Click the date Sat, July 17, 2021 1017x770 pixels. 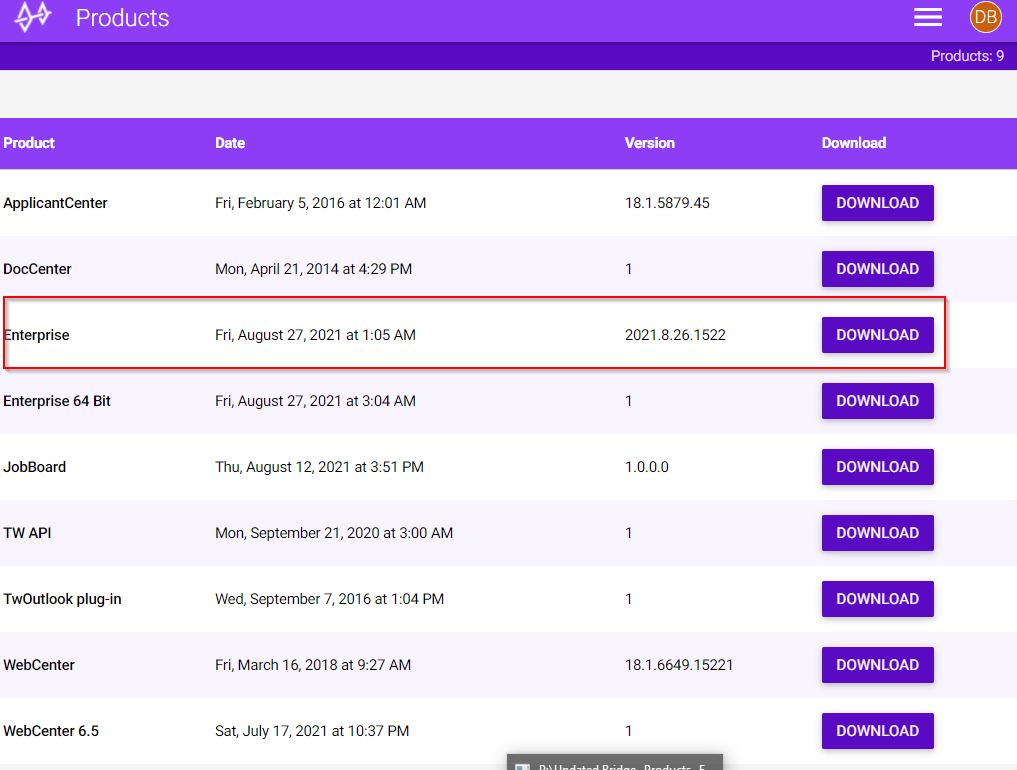[x=312, y=731]
